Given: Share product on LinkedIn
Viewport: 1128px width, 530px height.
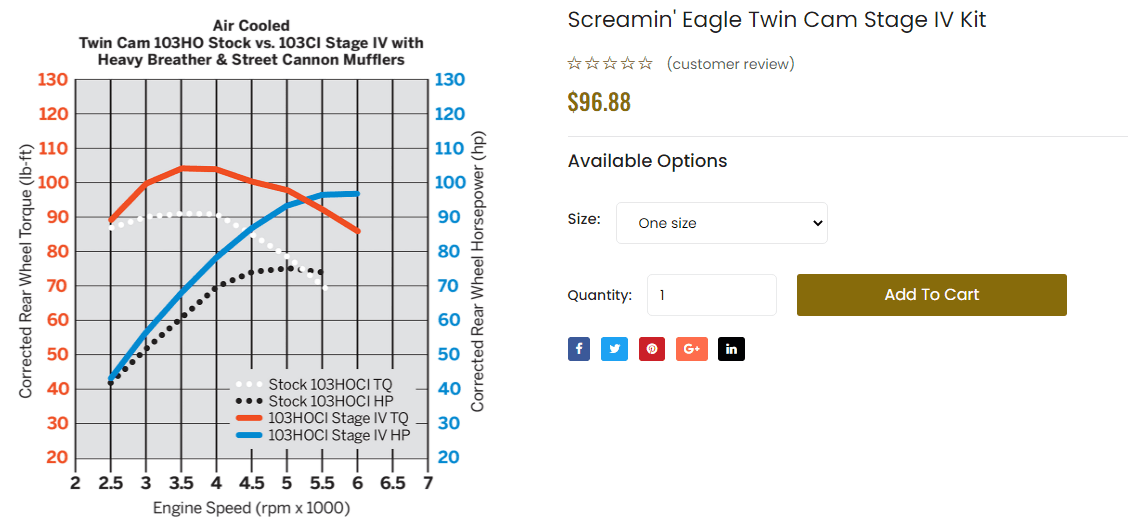Looking at the screenshot, I should [x=732, y=349].
